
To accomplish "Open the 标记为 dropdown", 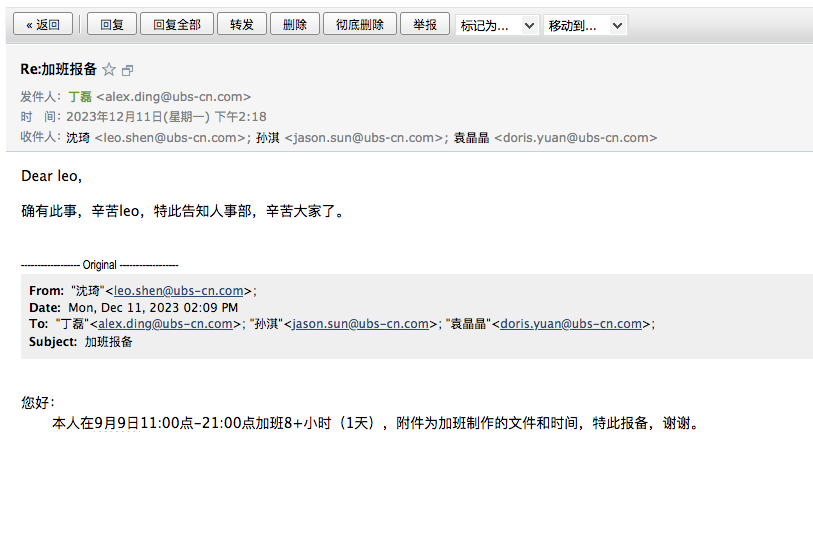I will (497, 26).
